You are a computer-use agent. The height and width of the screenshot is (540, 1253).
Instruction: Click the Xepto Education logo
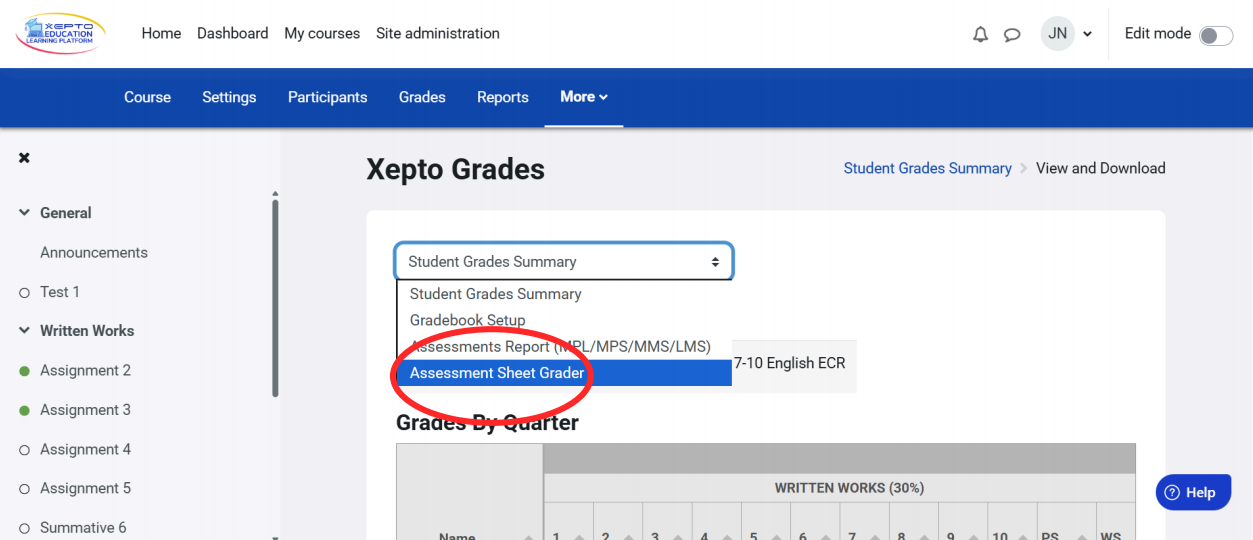(61, 34)
